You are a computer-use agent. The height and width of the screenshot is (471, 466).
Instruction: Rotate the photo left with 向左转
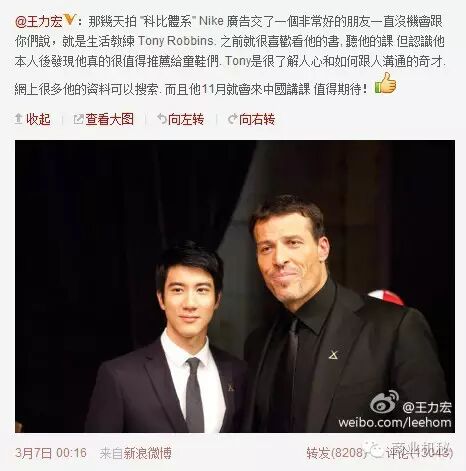tap(186, 119)
